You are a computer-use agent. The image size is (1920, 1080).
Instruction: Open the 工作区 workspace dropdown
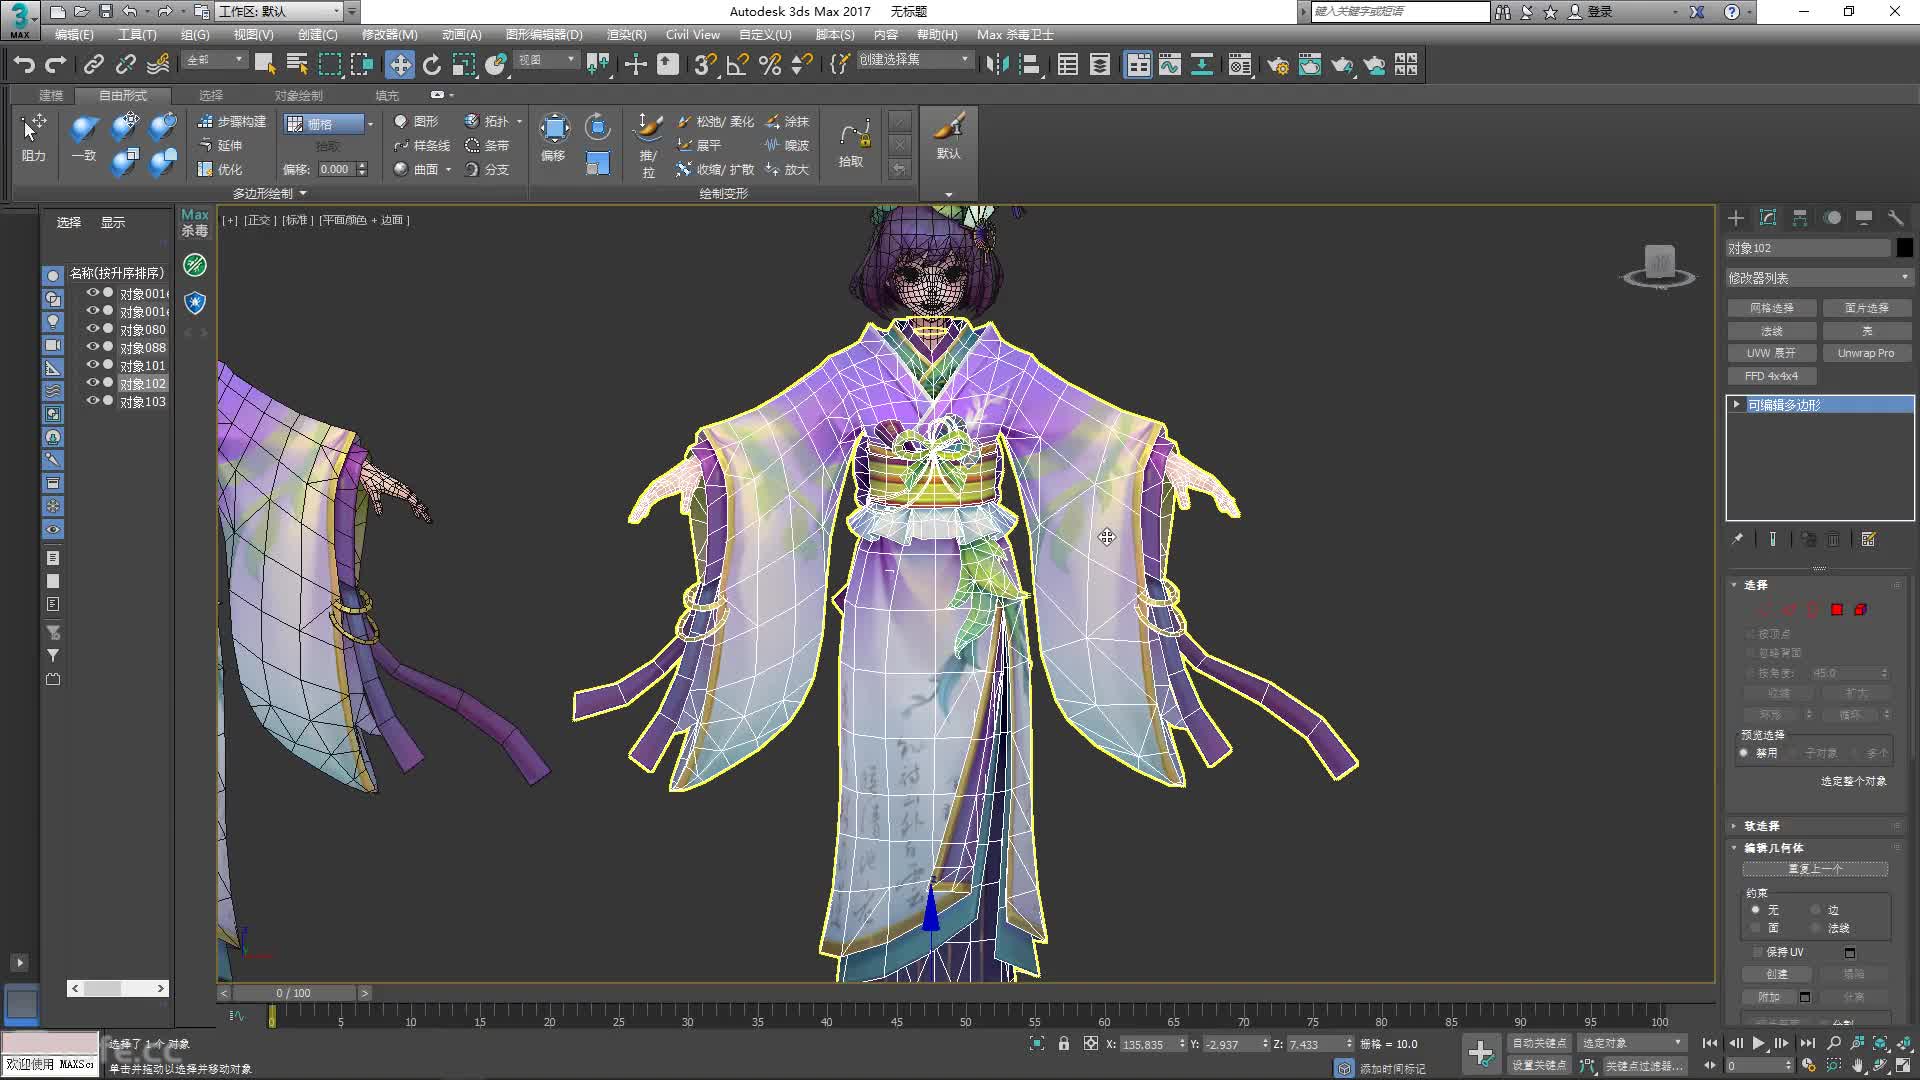tap(280, 11)
